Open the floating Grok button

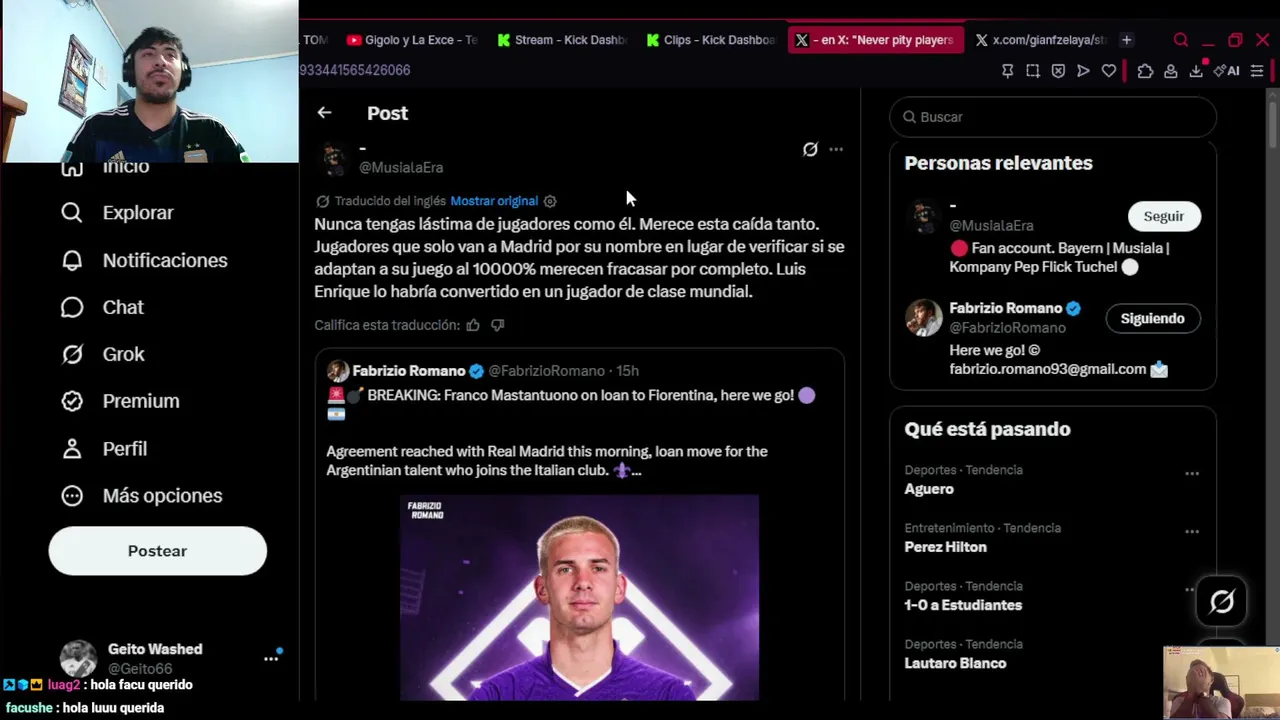[x=1222, y=601]
